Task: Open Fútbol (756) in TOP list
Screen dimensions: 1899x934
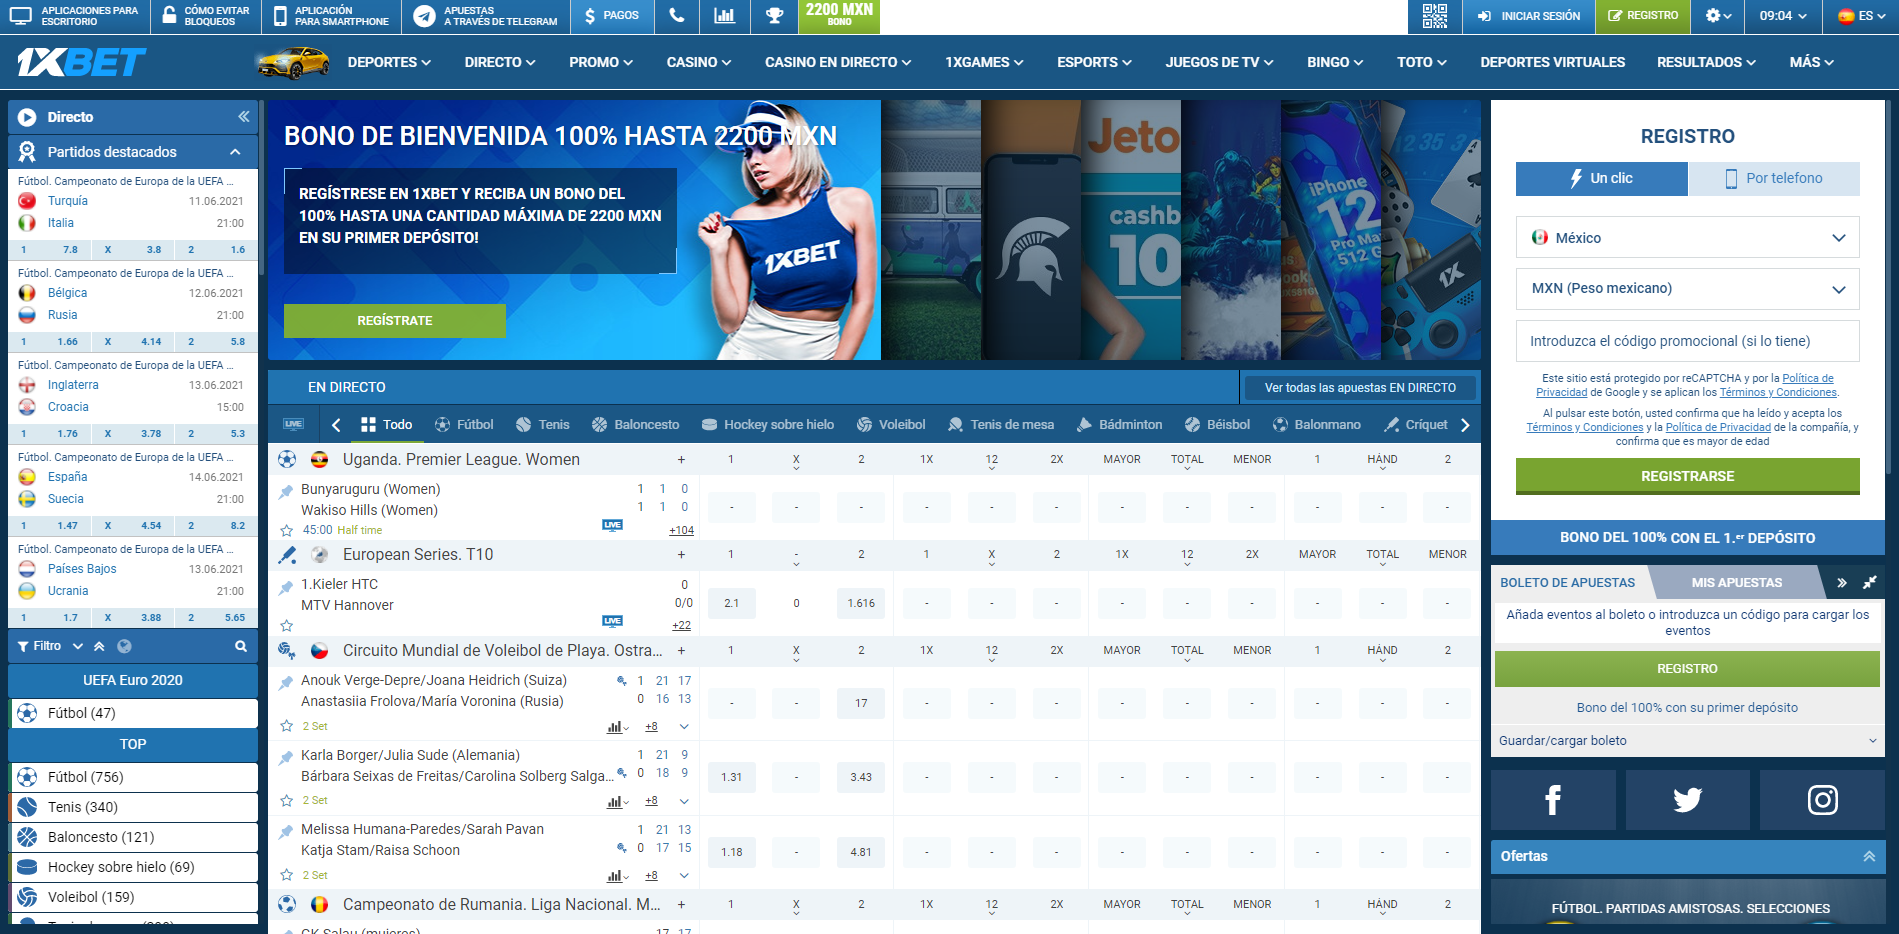Action: coord(133,777)
